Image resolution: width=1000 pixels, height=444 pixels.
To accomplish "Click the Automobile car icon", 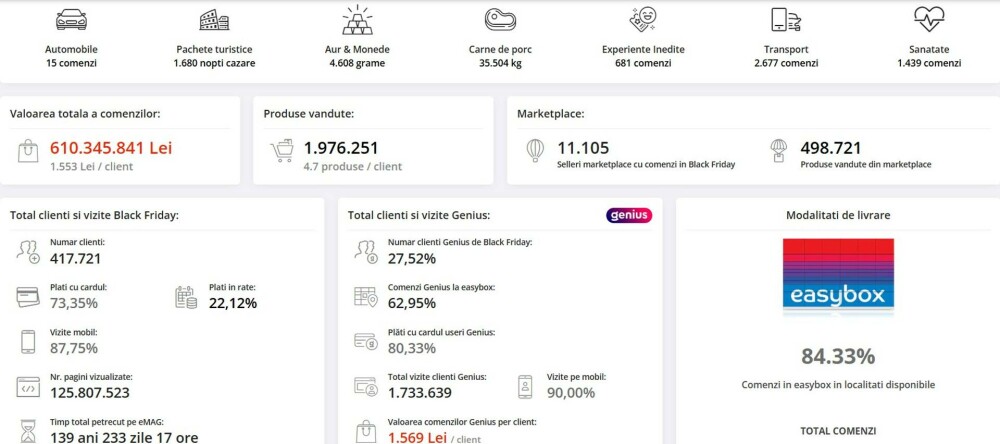I will point(71,20).
